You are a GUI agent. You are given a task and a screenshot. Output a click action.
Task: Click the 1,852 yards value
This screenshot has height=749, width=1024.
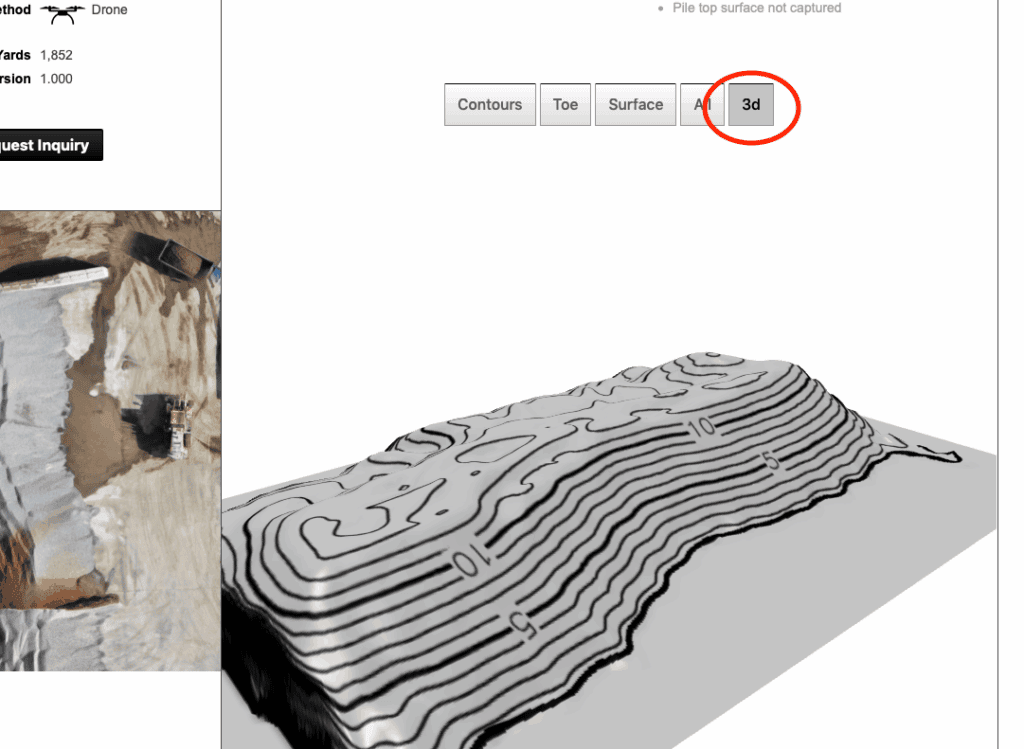[x=56, y=55]
